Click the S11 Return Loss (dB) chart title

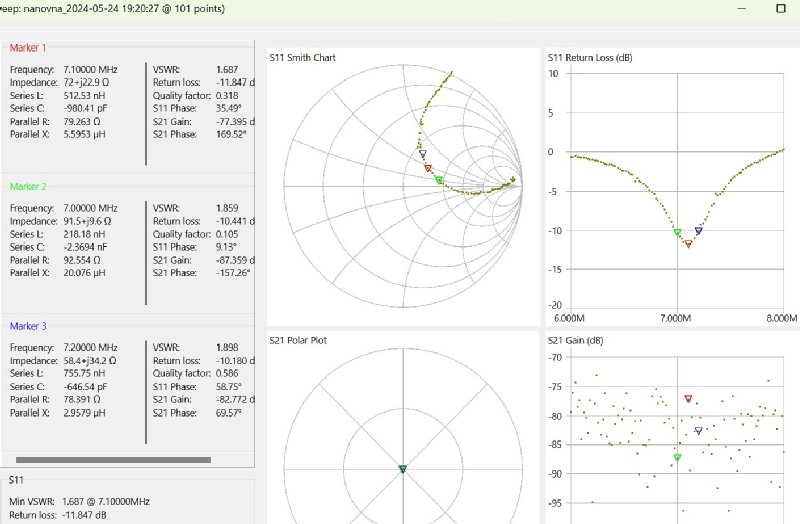590,58
